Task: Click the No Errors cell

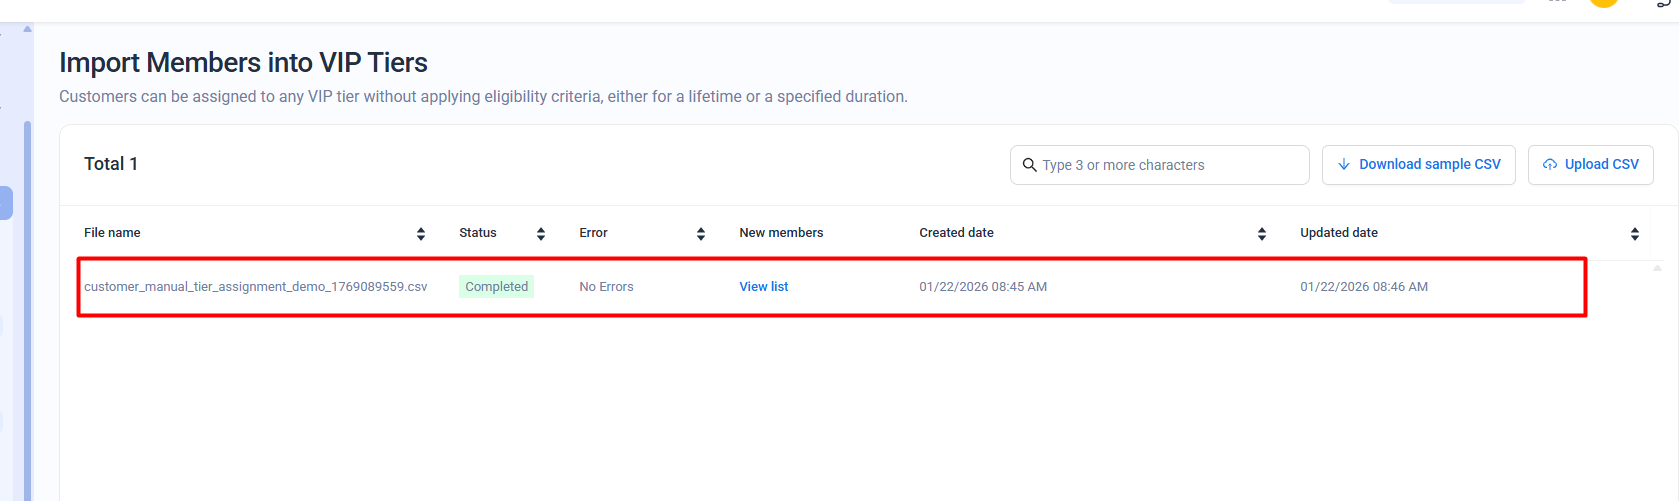Action: coord(606,287)
